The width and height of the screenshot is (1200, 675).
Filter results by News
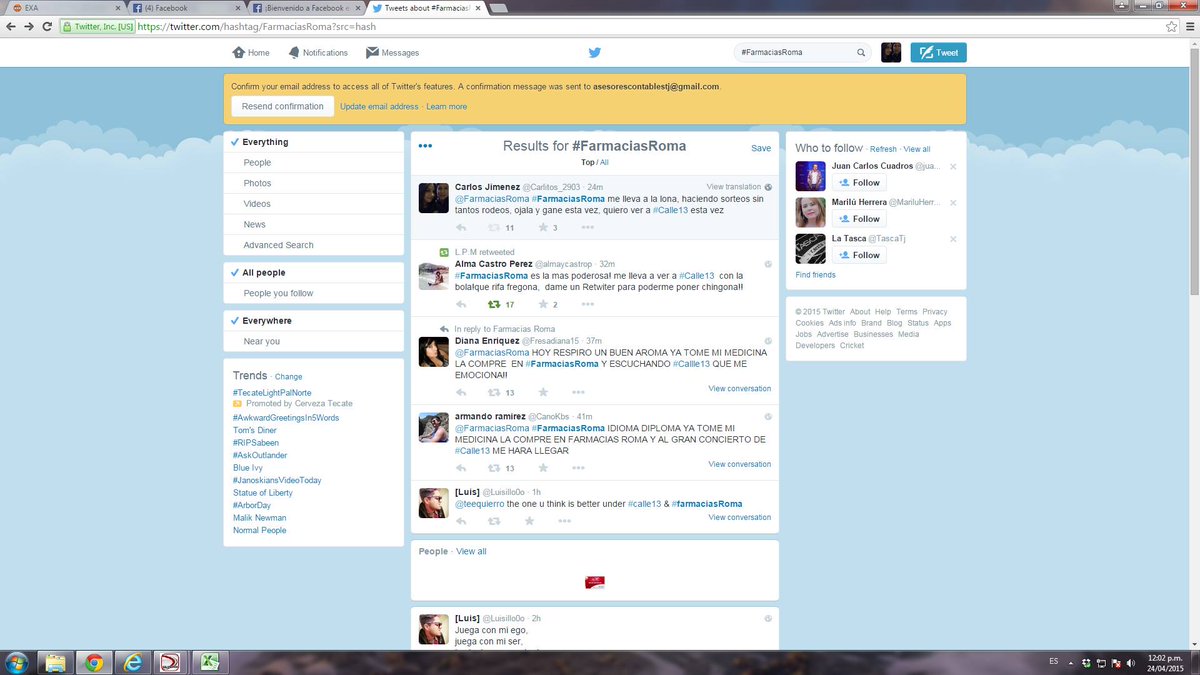pos(314,224)
